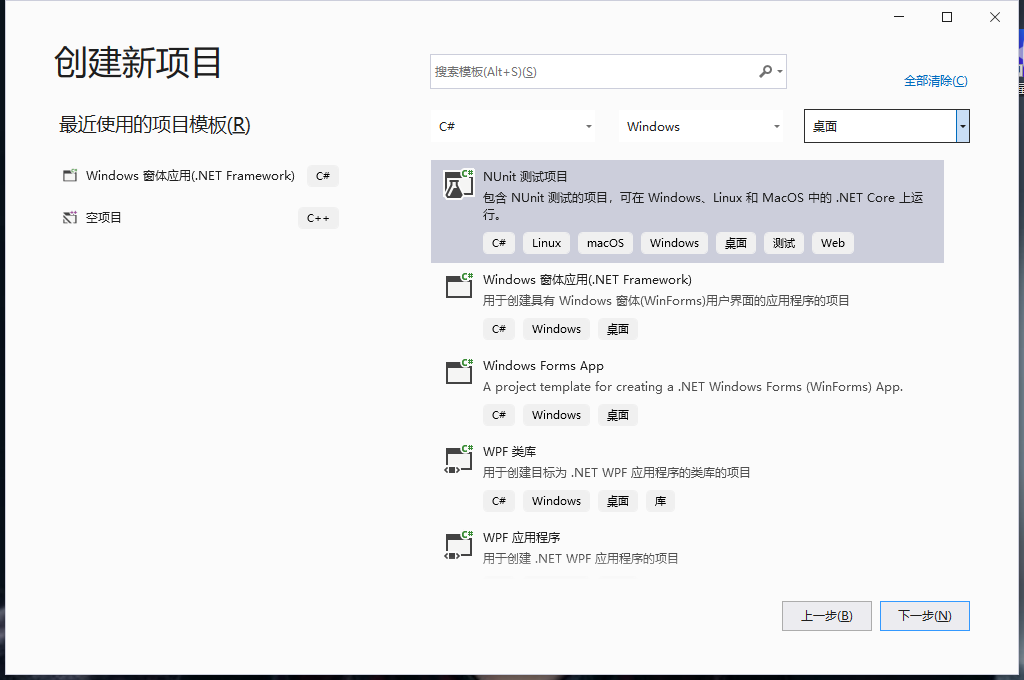Open the C# language dropdown

[x=513, y=126]
